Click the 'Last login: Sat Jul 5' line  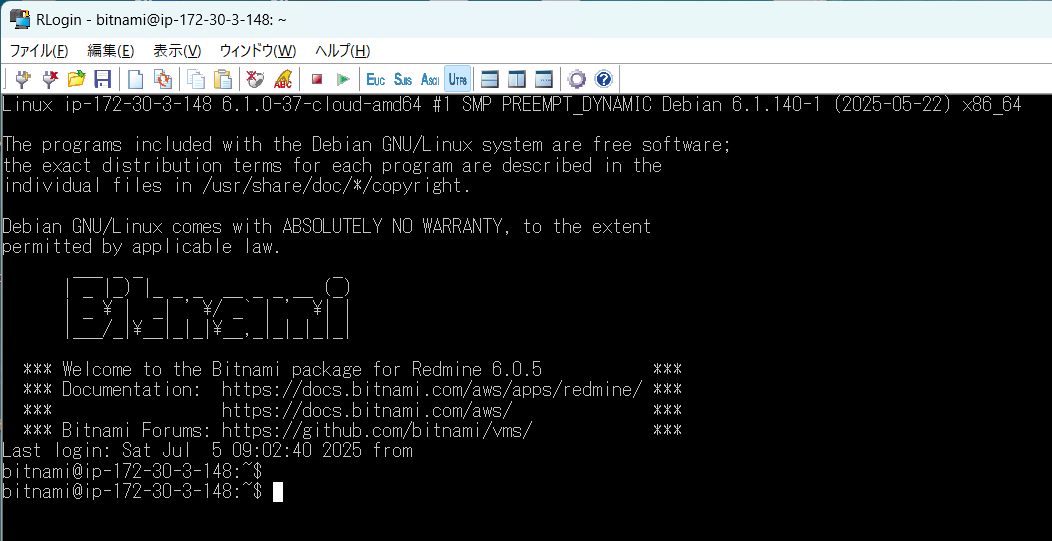(207, 450)
